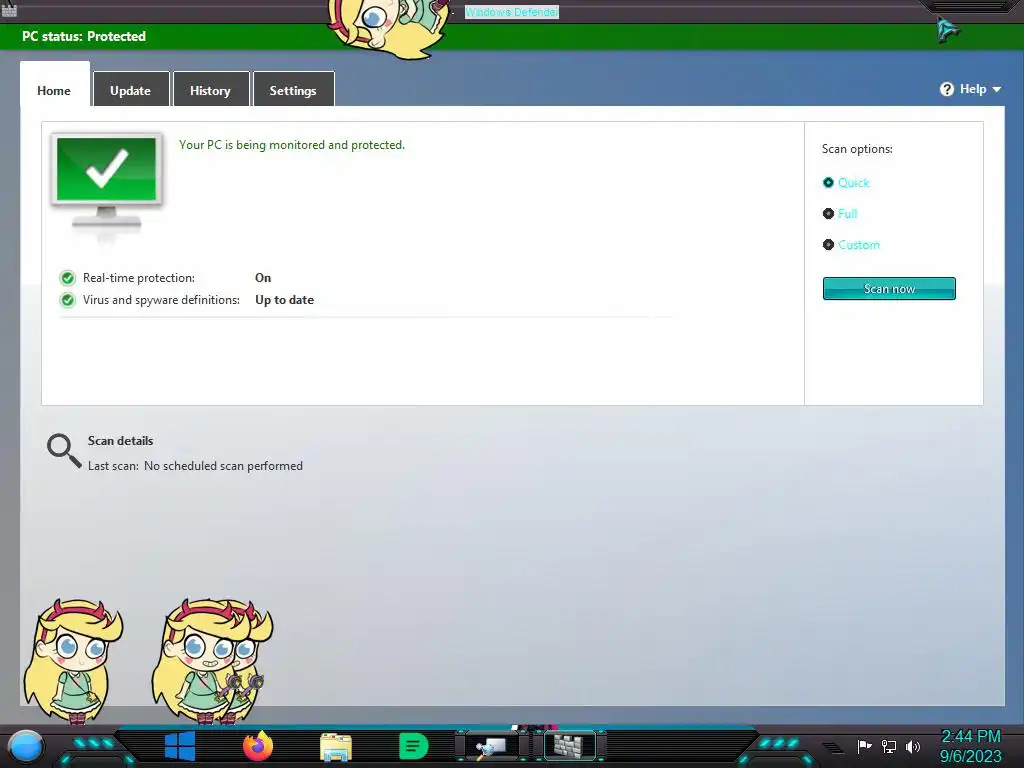The image size is (1024, 768).
Task: Start the scan with Scan now
Action: (x=889, y=289)
